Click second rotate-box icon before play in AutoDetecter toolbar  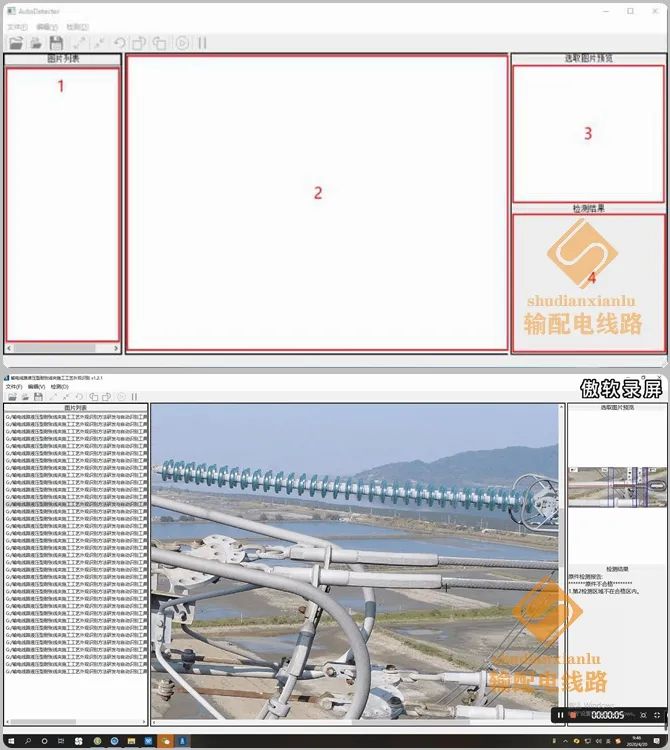(x=159, y=43)
